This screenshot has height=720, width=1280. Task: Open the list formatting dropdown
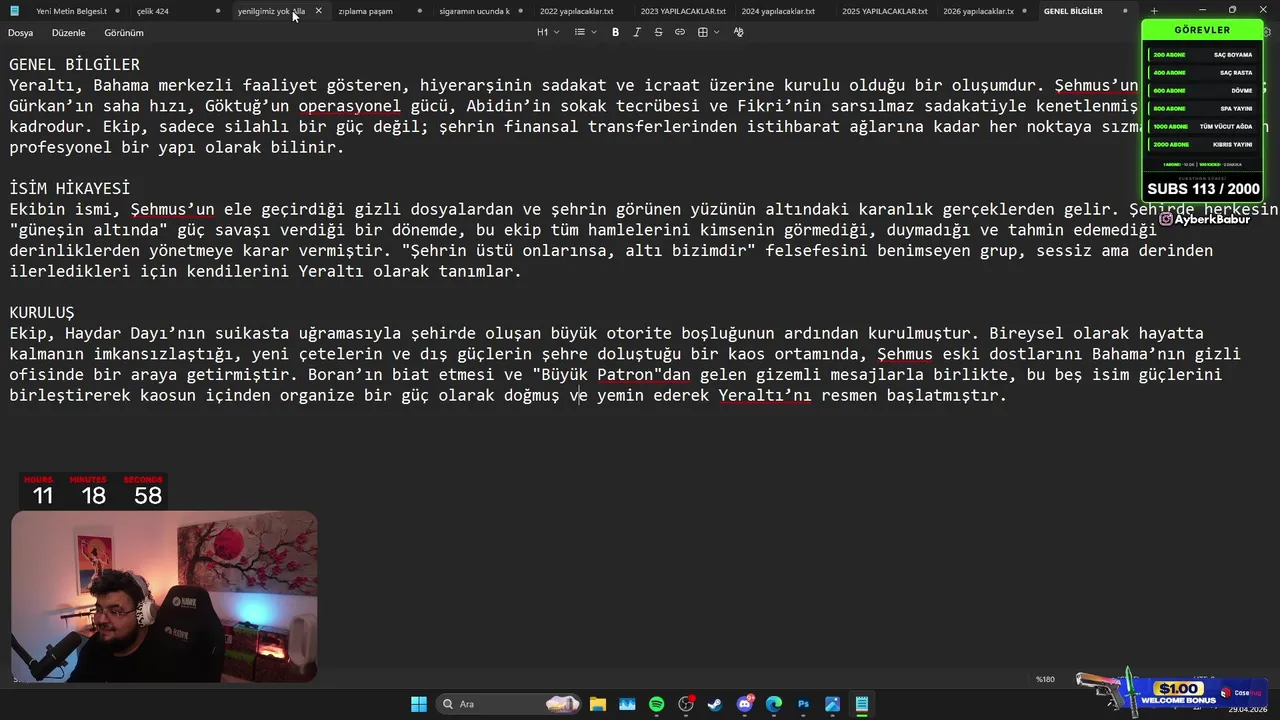[x=585, y=32]
